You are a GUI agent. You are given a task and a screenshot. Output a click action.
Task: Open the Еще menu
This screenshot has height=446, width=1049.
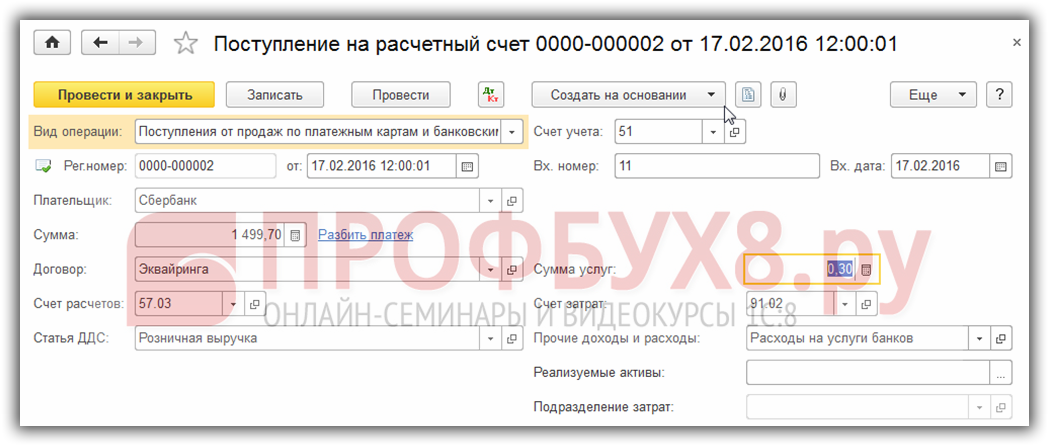point(933,95)
